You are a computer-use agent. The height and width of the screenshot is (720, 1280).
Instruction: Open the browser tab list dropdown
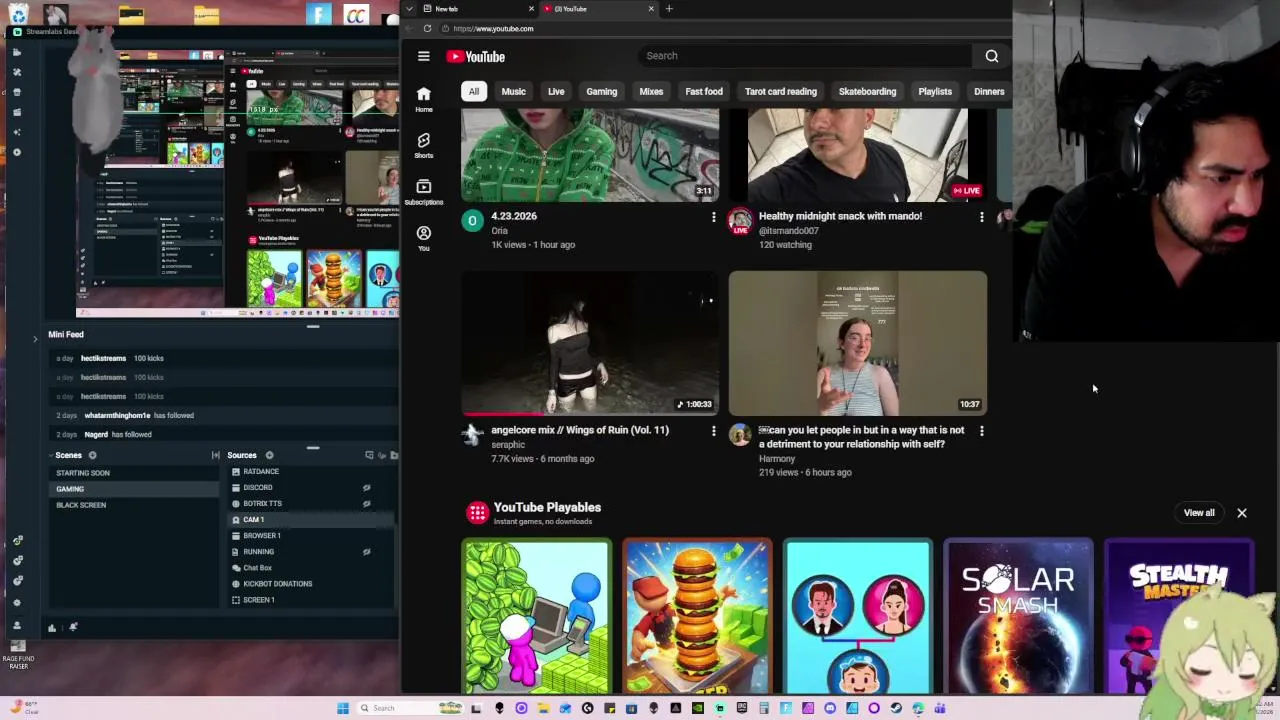pos(409,8)
